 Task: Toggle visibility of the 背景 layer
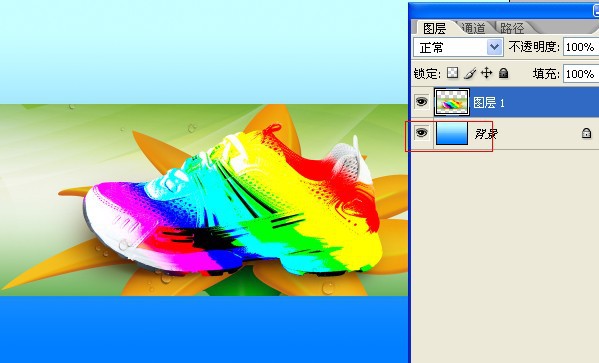[422, 133]
